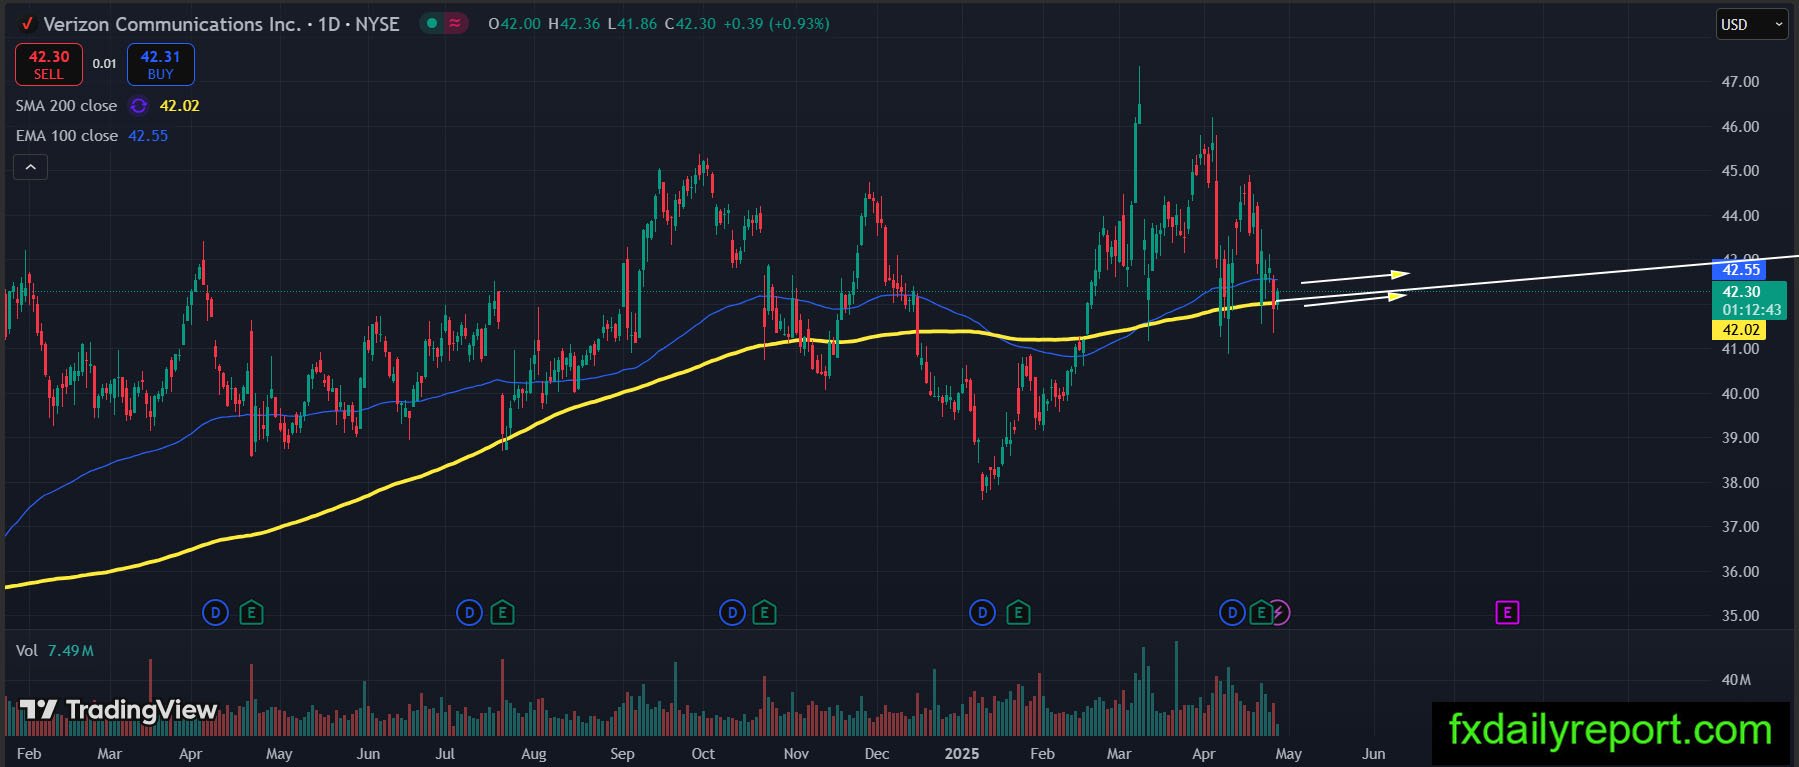Click the dividend D marker for April 2025
Viewport: 1799px width, 767px height.
[x=1232, y=612]
